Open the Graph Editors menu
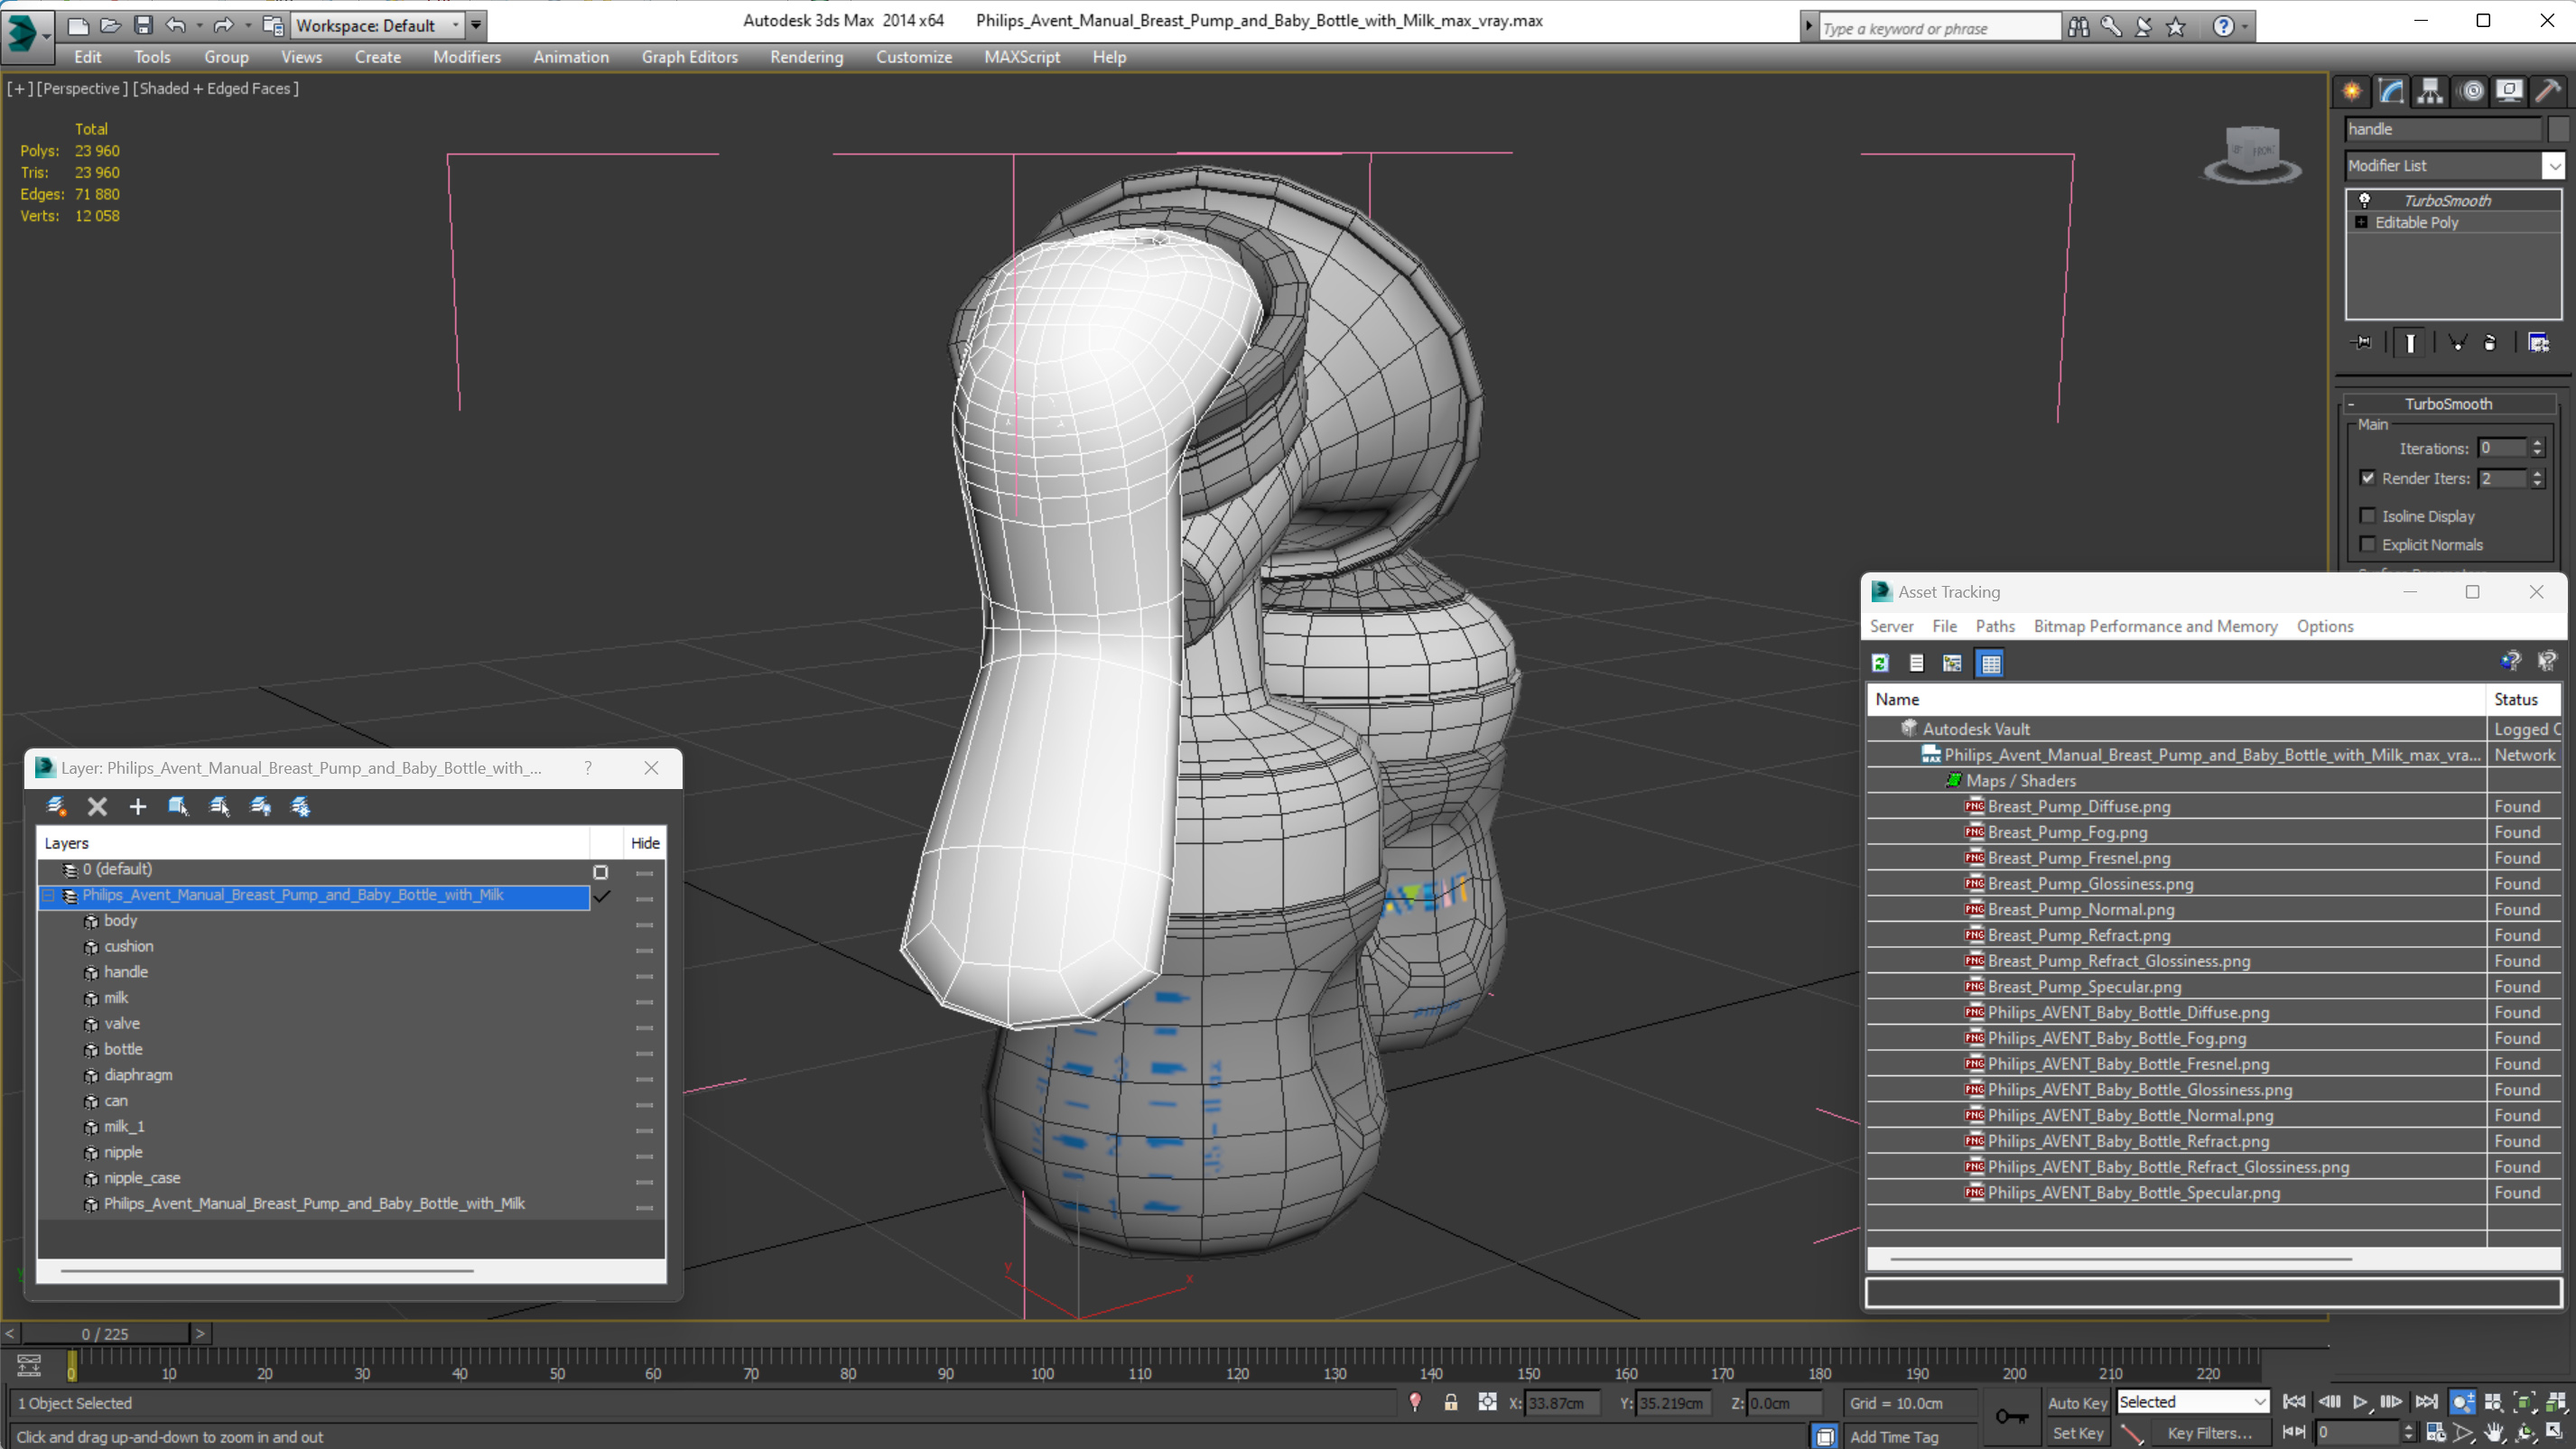The image size is (2576, 1449). pyautogui.click(x=689, y=57)
